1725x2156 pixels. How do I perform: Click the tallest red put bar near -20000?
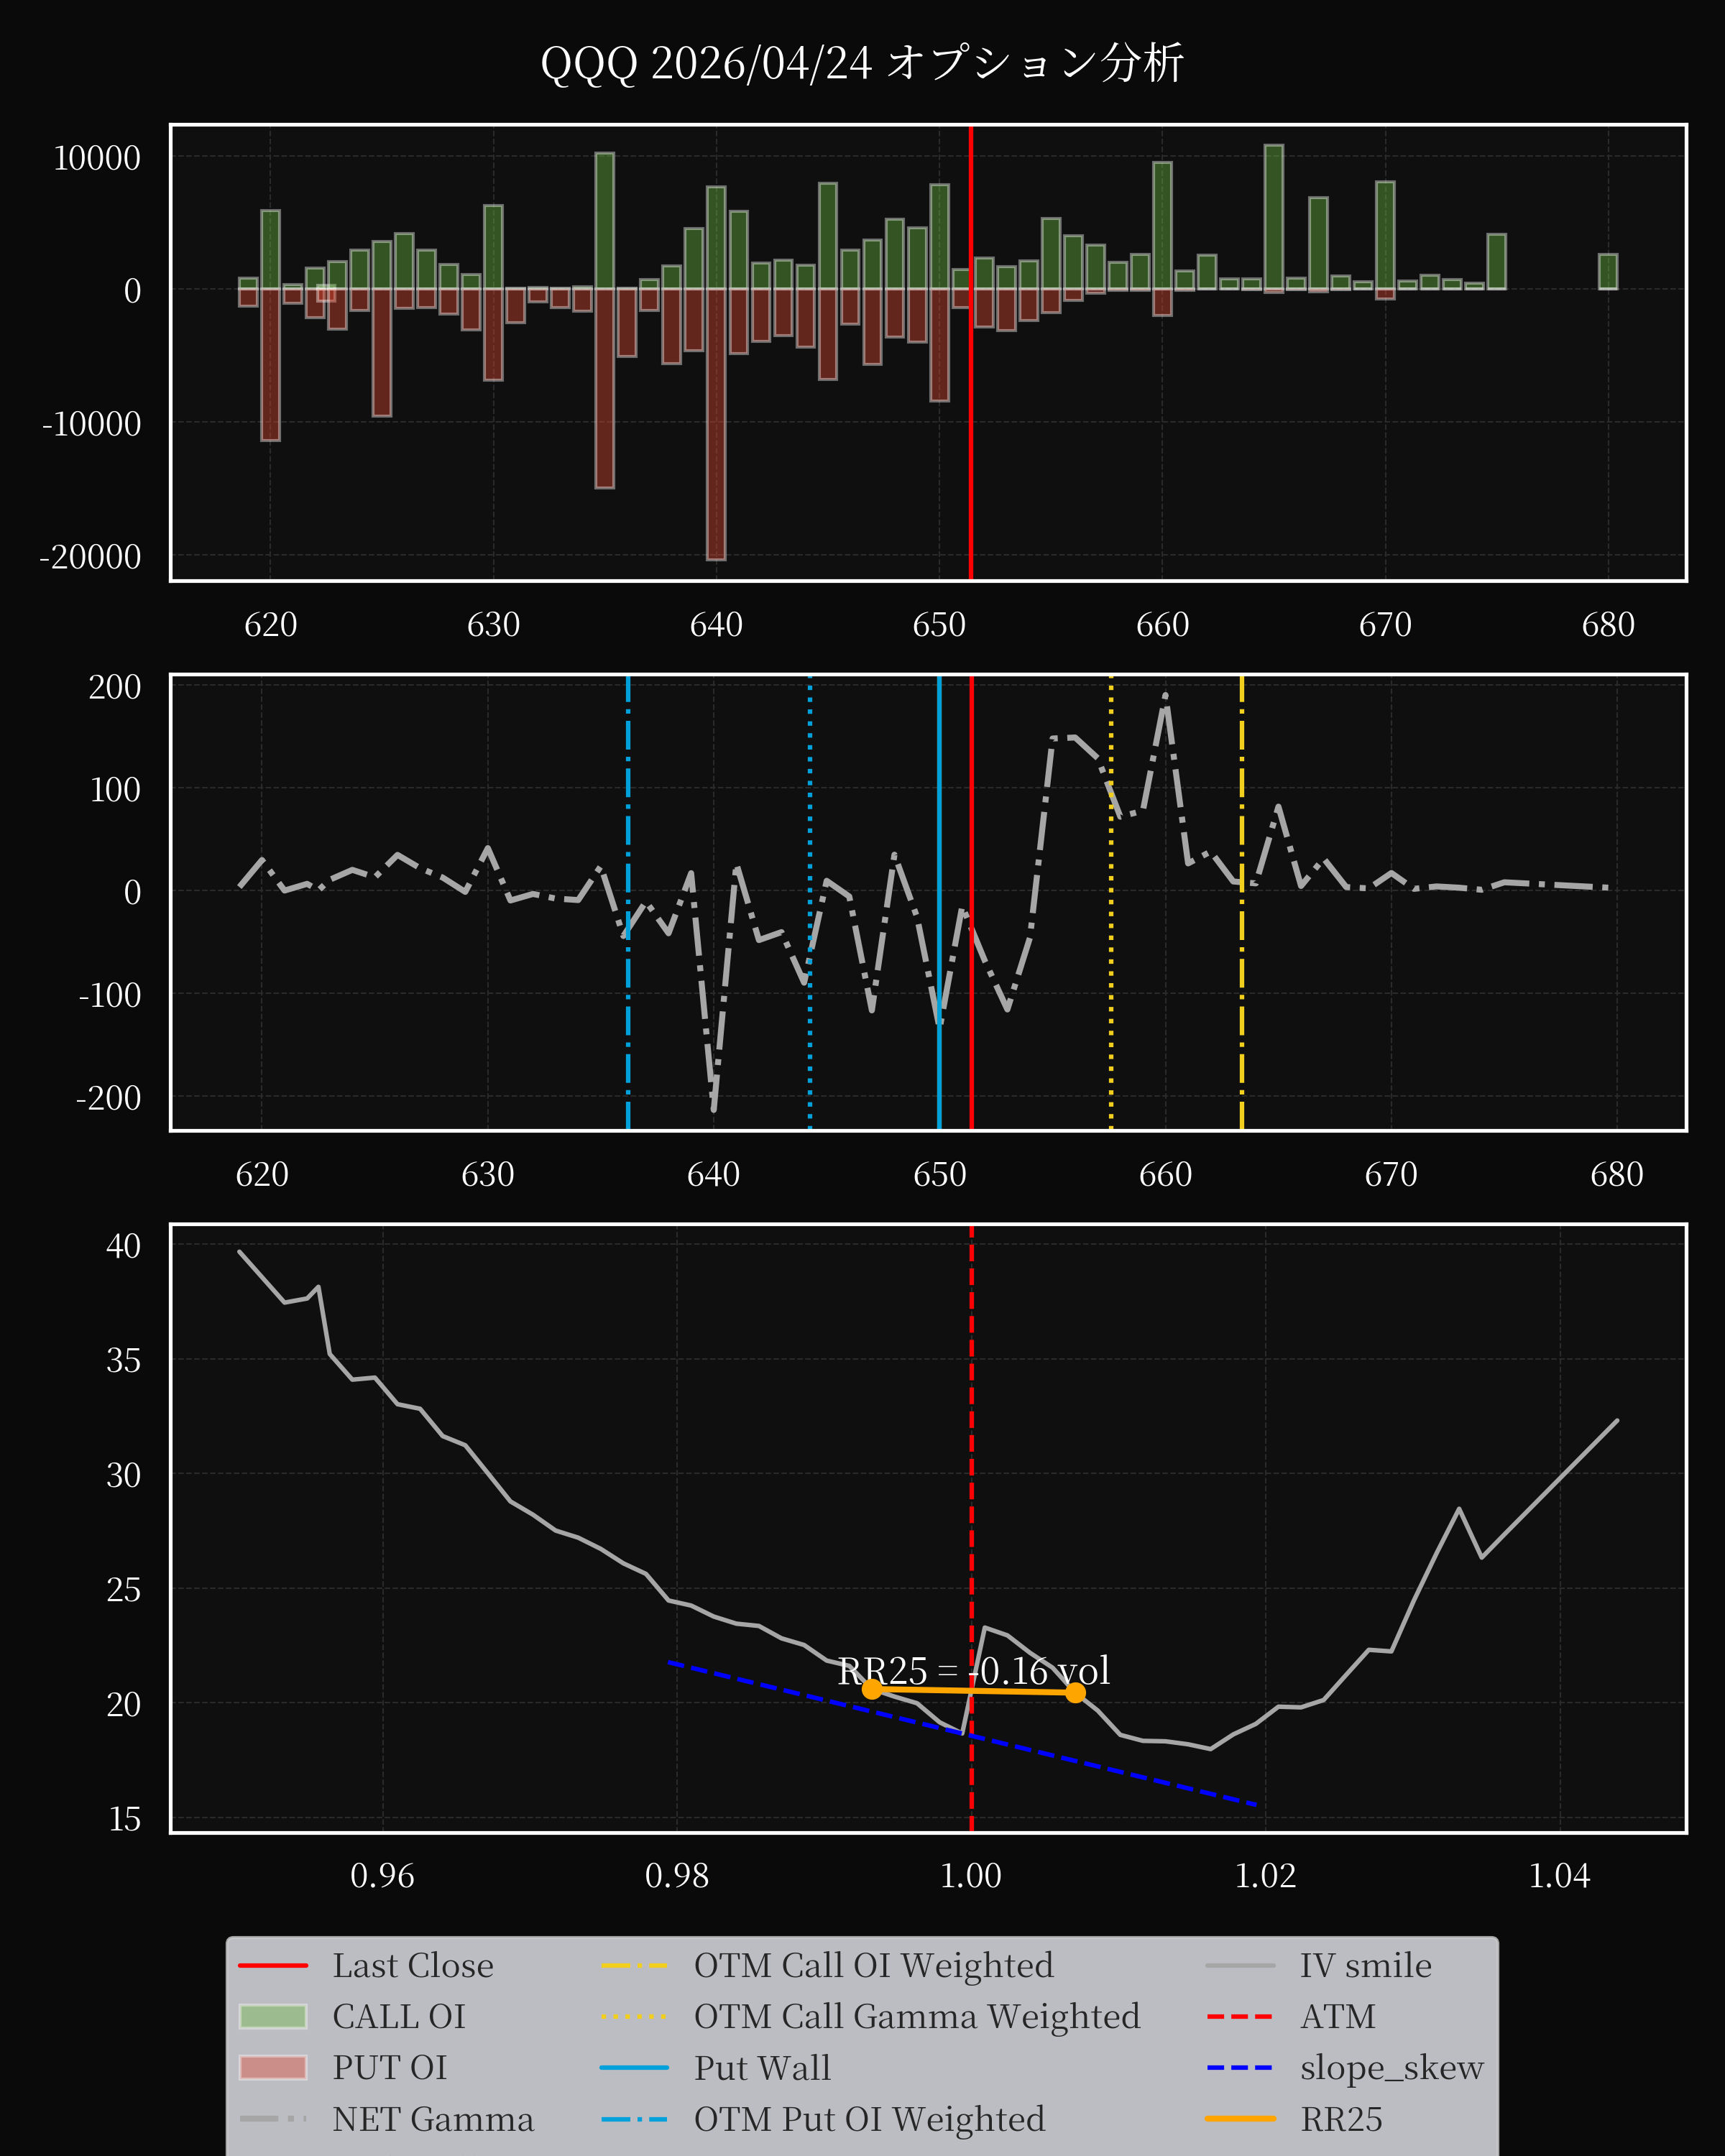[716, 424]
